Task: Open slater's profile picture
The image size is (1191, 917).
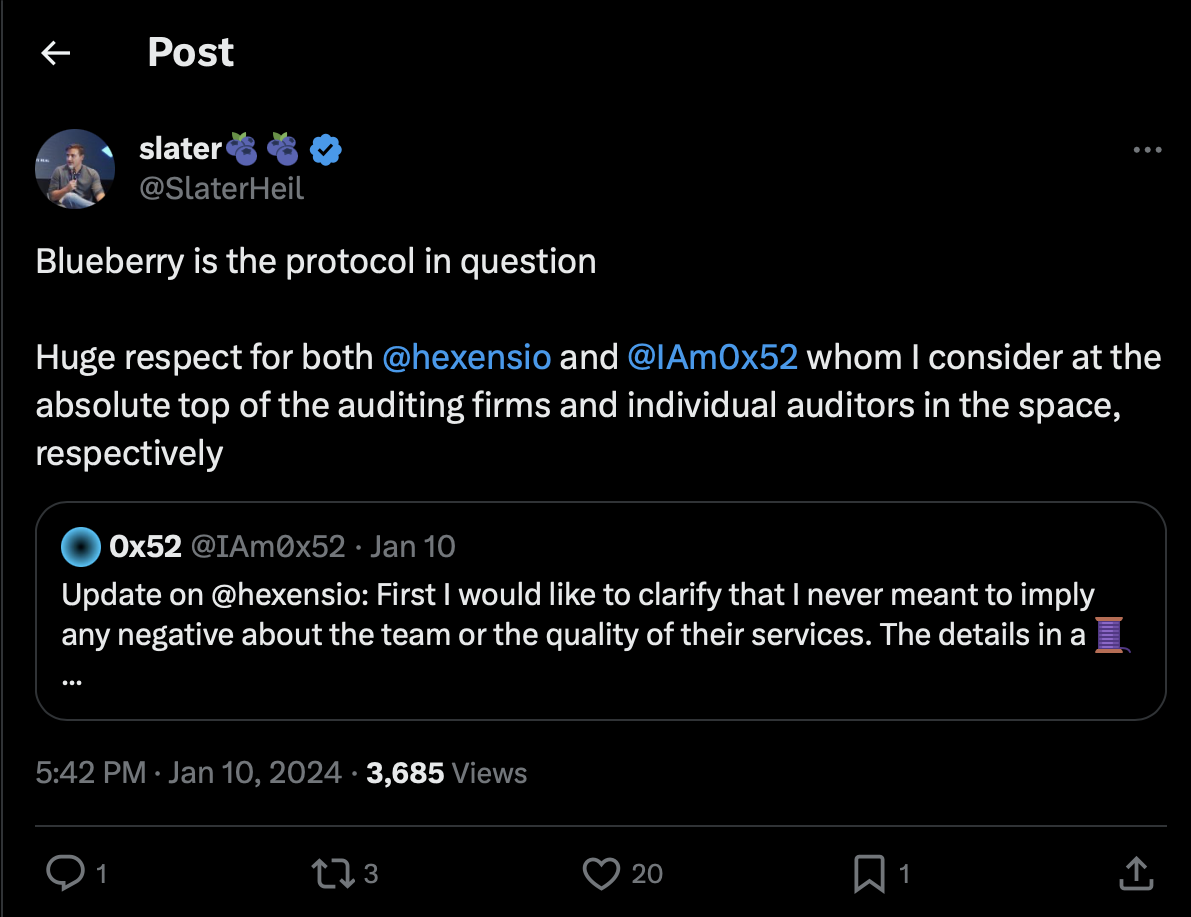Action: click(75, 168)
